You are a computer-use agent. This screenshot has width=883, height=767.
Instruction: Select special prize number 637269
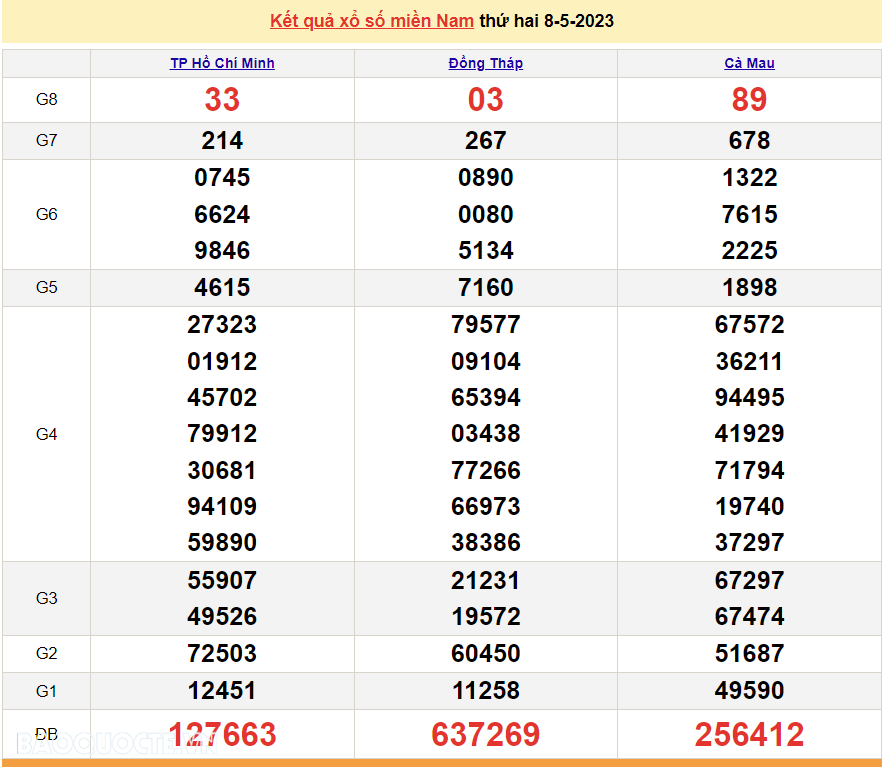click(x=485, y=735)
